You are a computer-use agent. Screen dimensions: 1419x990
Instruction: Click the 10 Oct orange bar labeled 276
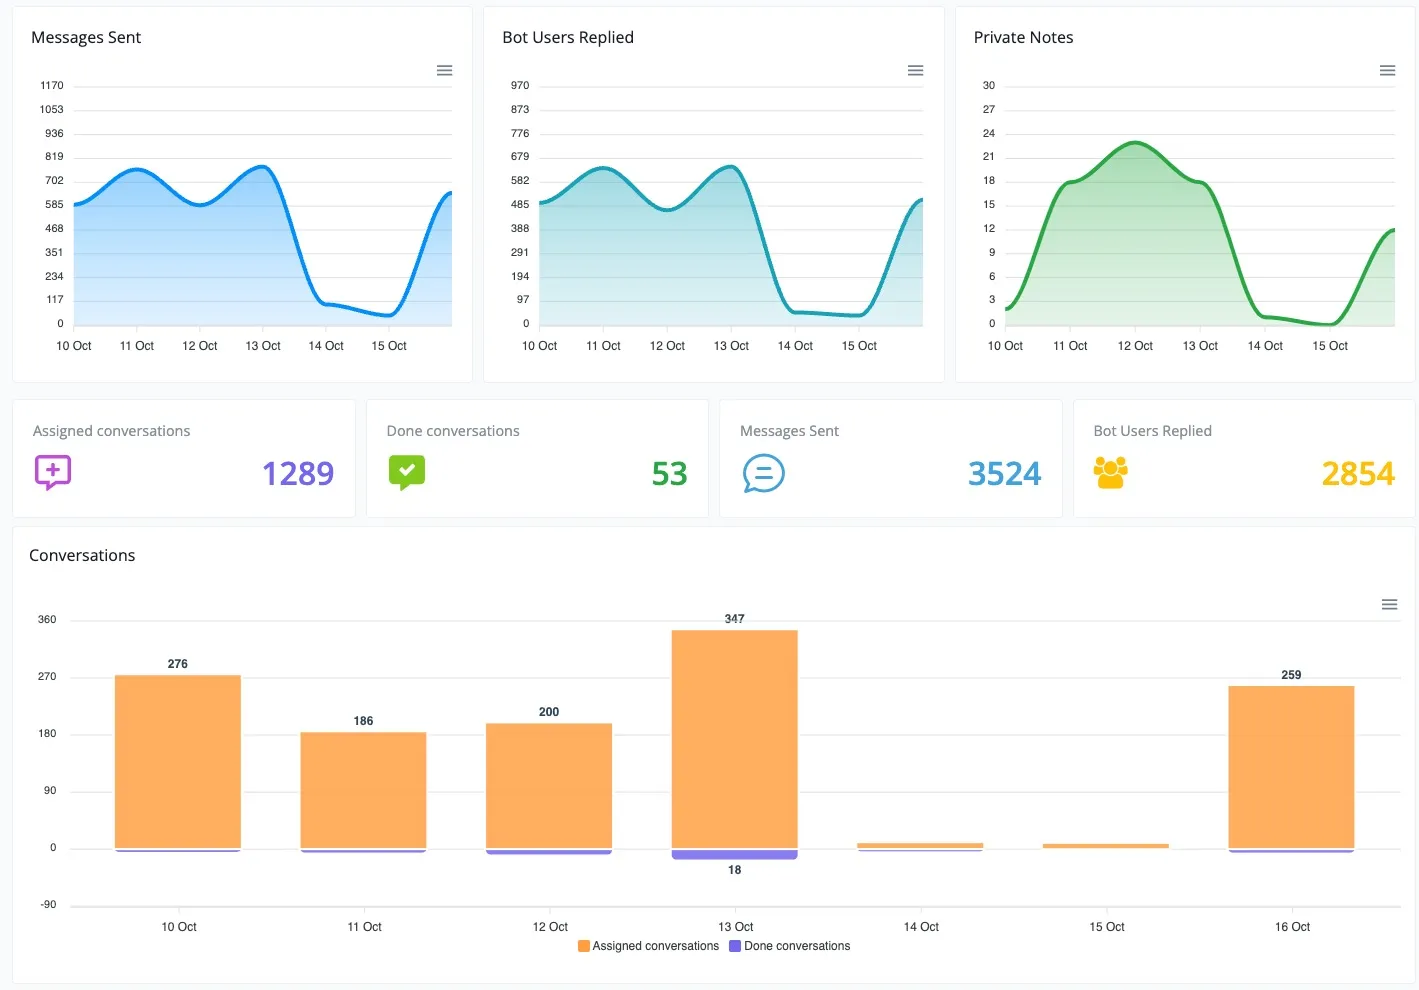pos(178,762)
